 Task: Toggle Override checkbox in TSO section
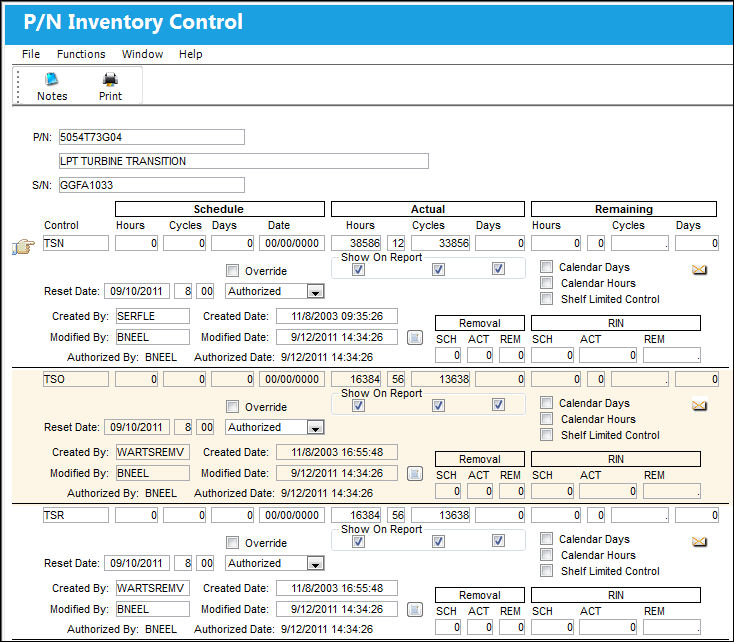click(232, 406)
